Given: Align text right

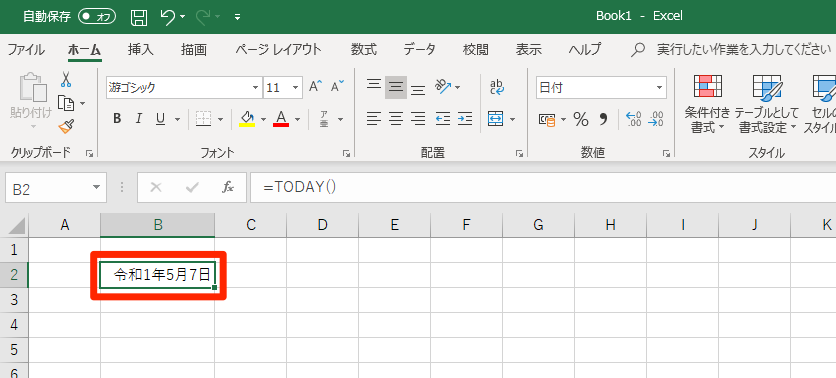Looking at the screenshot, I should click(x=418, y=119).
